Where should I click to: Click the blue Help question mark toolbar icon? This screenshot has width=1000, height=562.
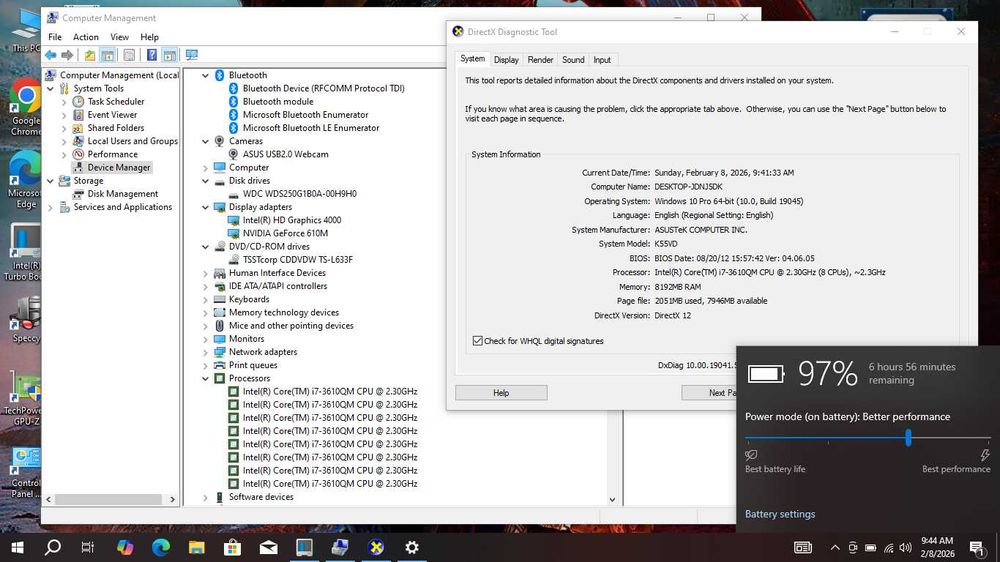[x=152, y=55]
